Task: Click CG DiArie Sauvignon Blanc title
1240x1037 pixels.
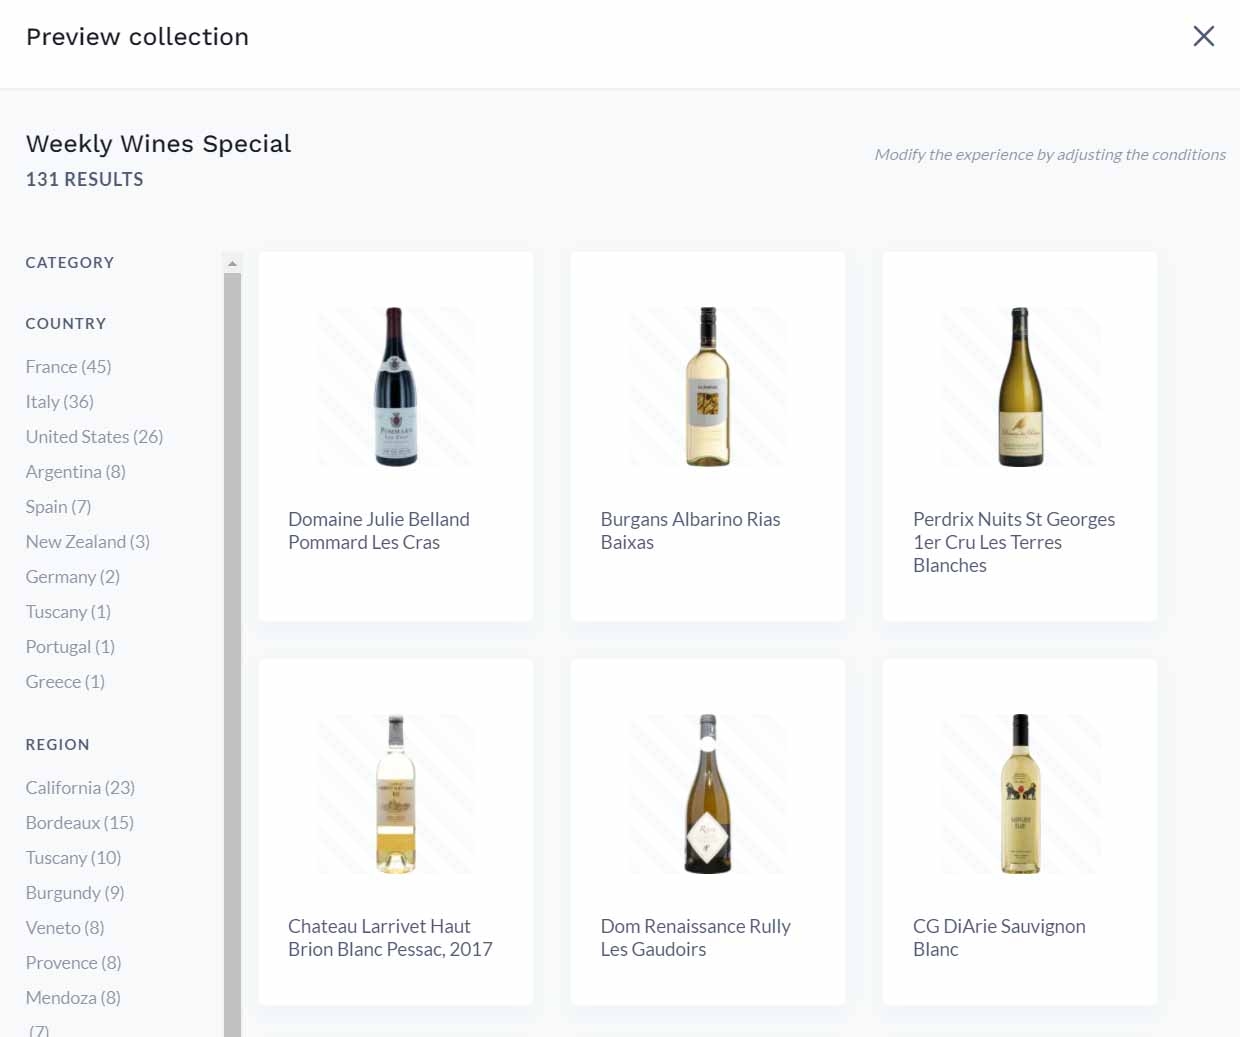Action: [x=999, y=938]
